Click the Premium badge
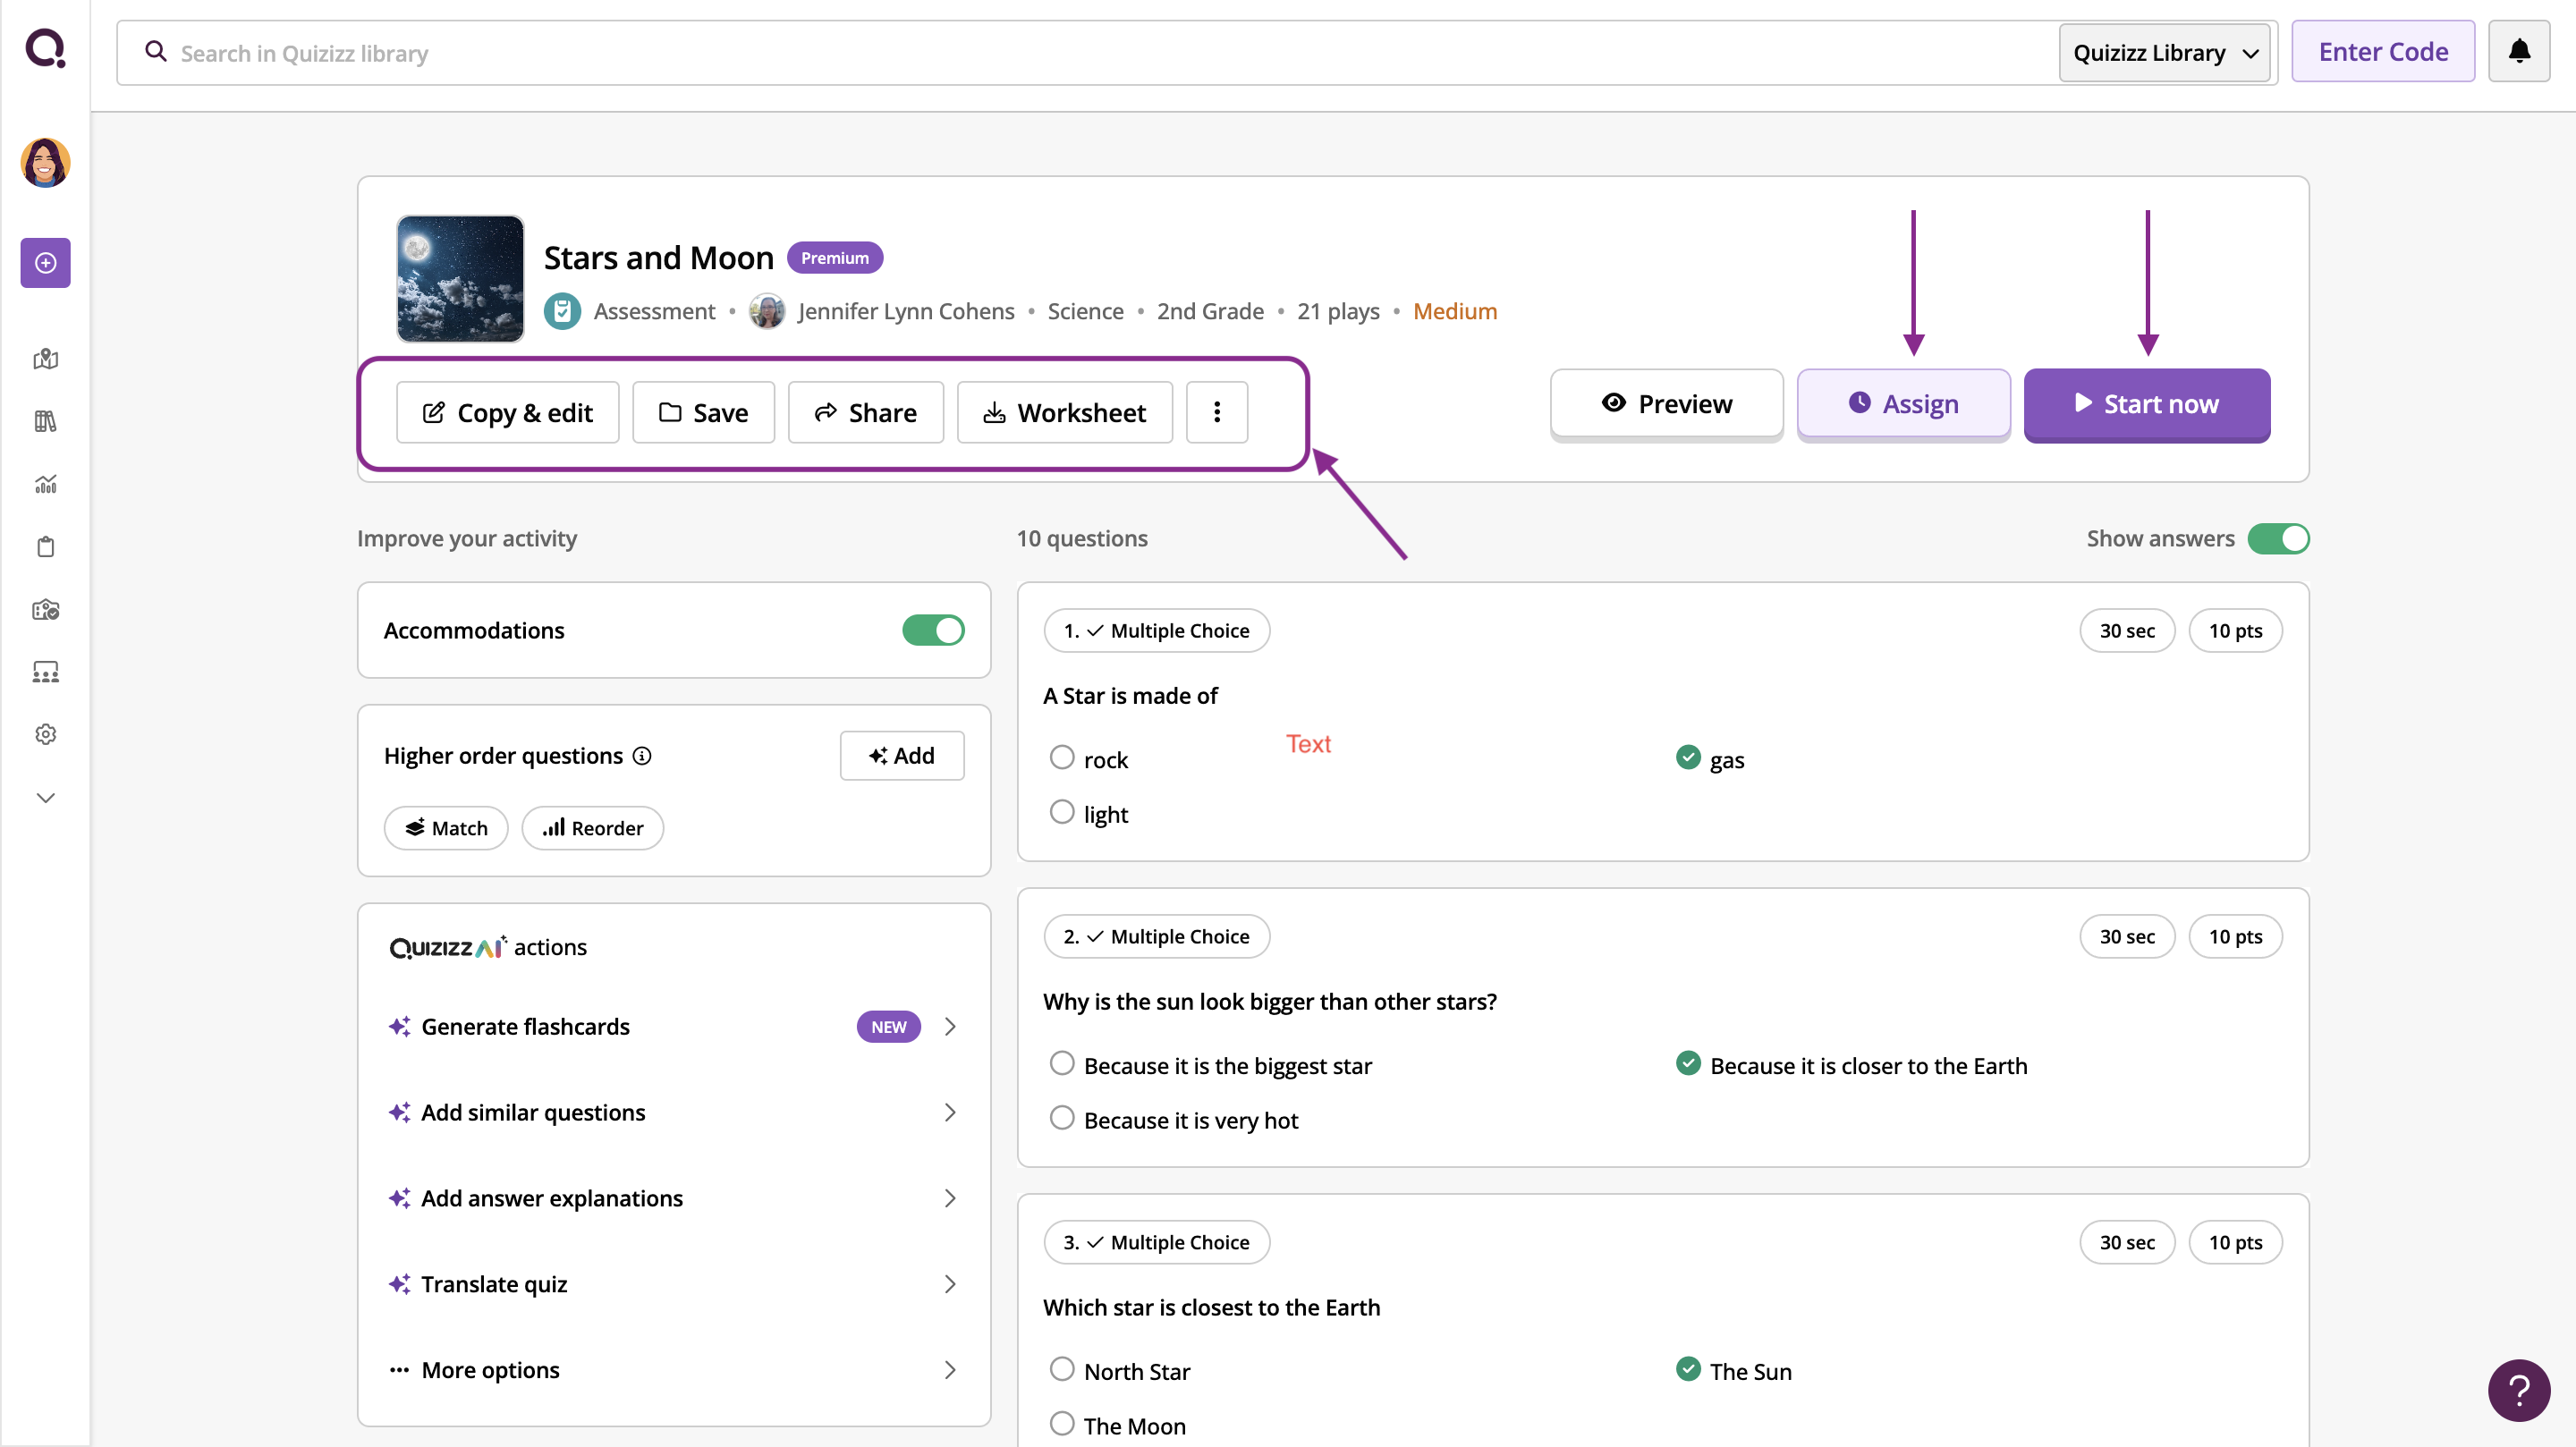This screenshot has width=2576, height=1447. pos(835,257)
